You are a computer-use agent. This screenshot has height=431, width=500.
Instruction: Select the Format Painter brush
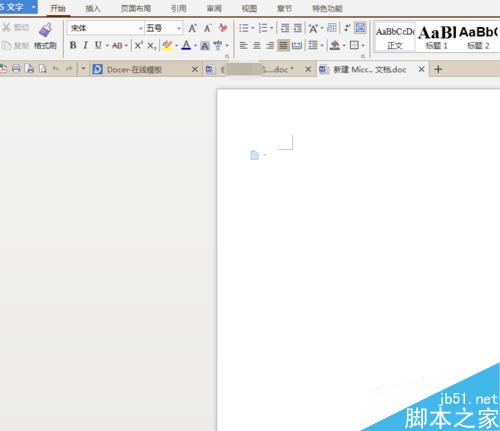tap(45, 36)
